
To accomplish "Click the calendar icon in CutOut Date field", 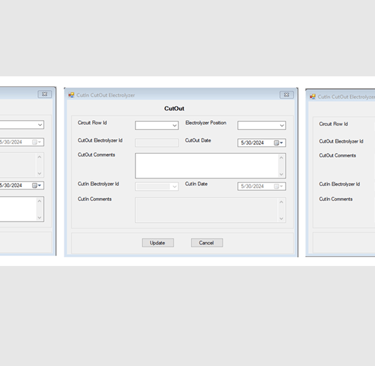I will 276,143.
